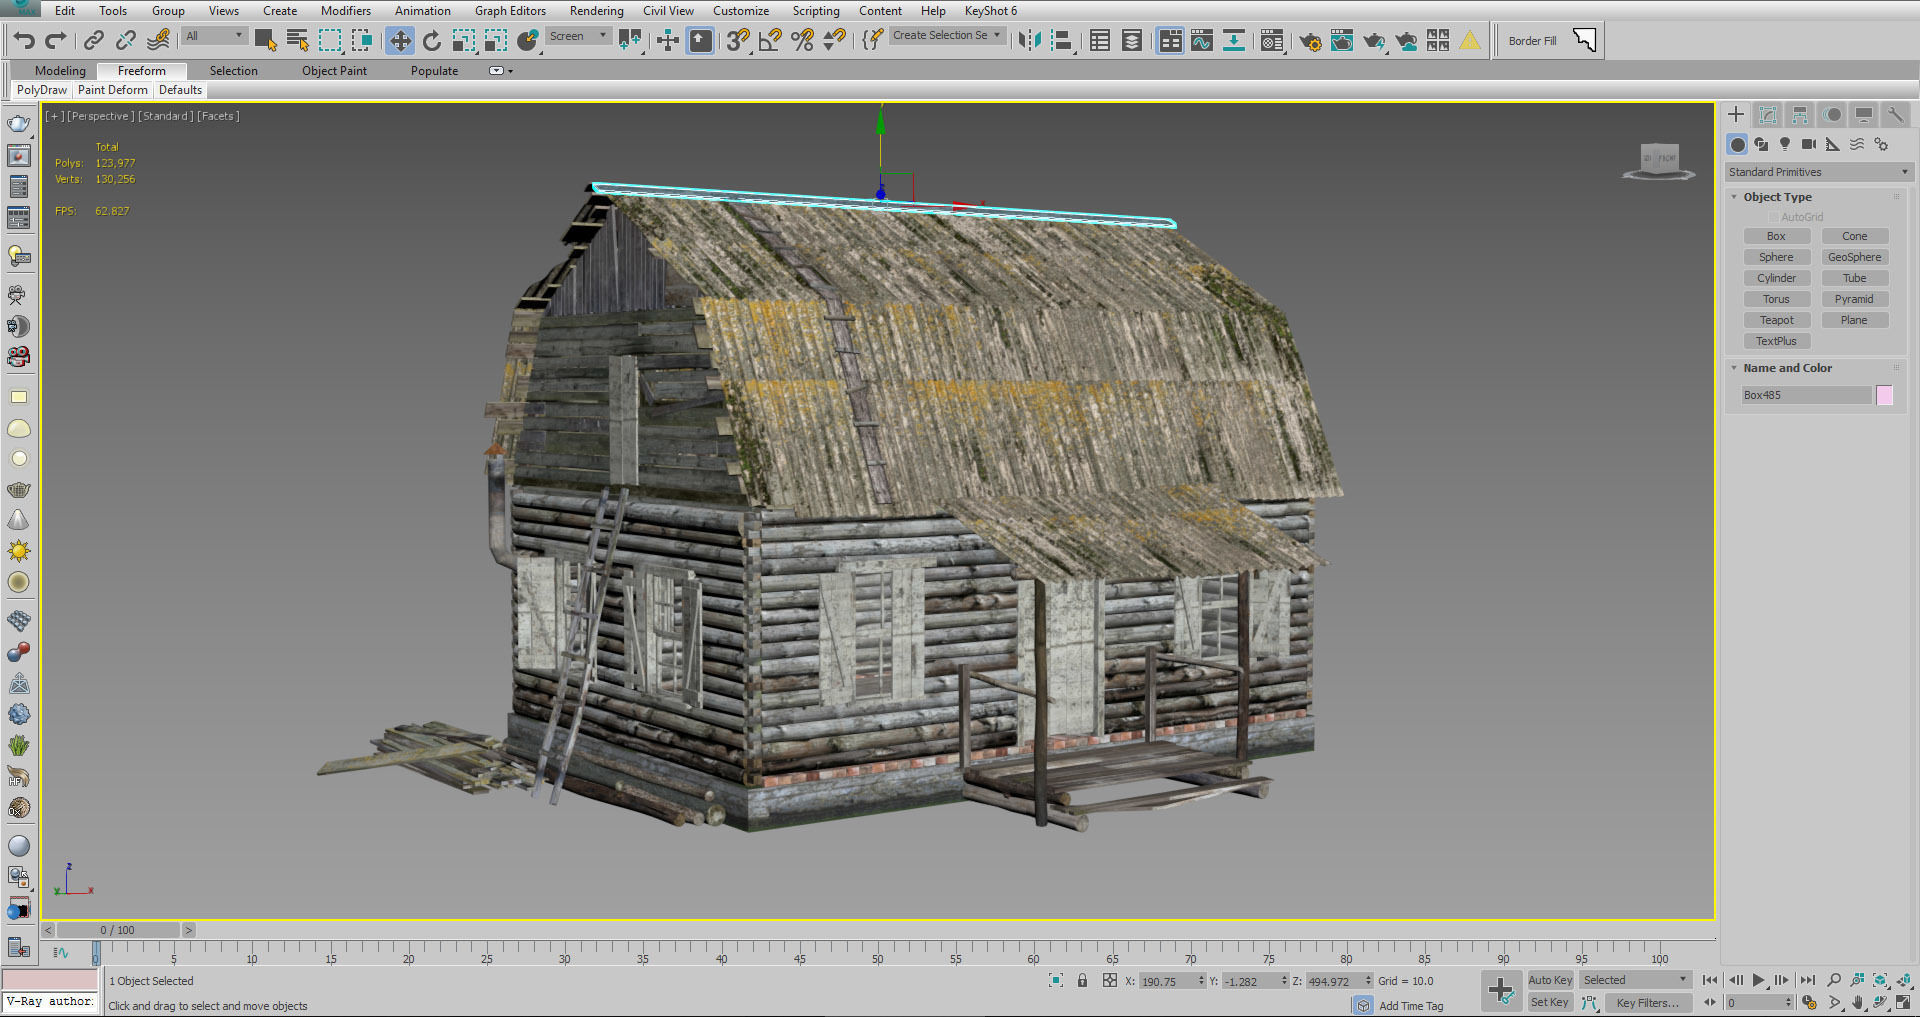
Task: Open Render Setup teapot-gear icon
Action: [1309, 41]
